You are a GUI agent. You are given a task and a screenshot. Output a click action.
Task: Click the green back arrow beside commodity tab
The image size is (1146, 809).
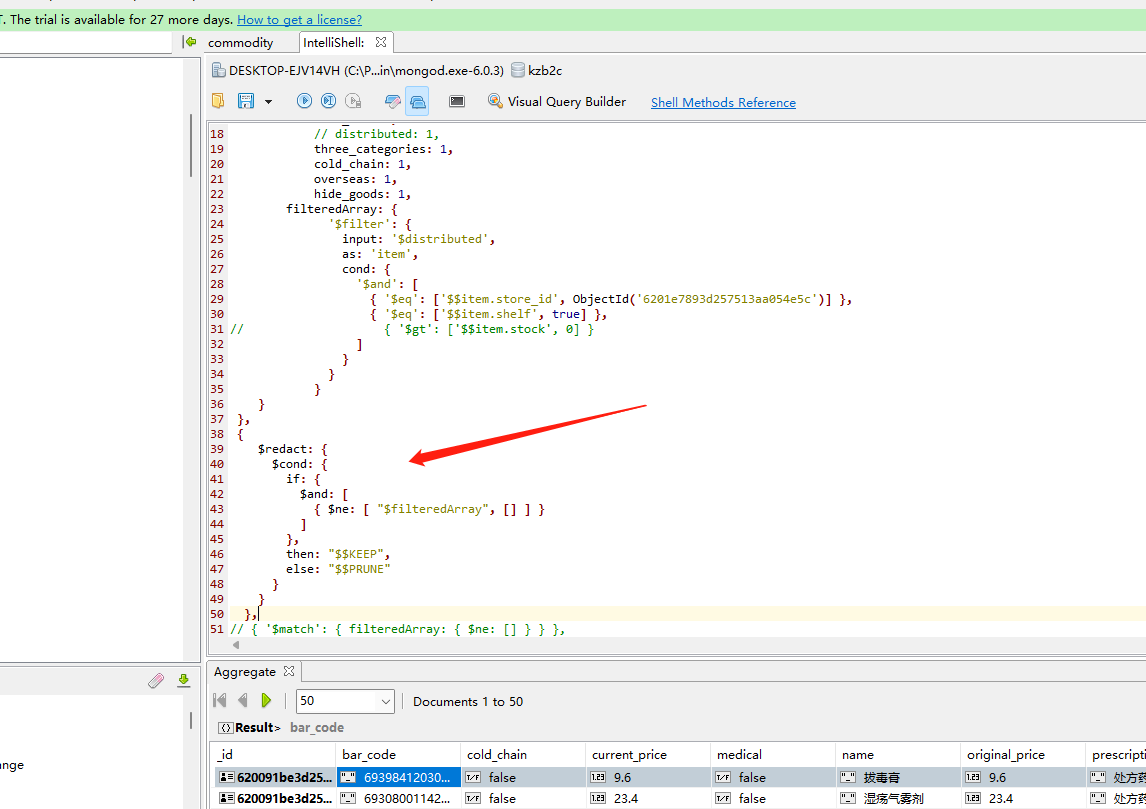click(191, 42)
